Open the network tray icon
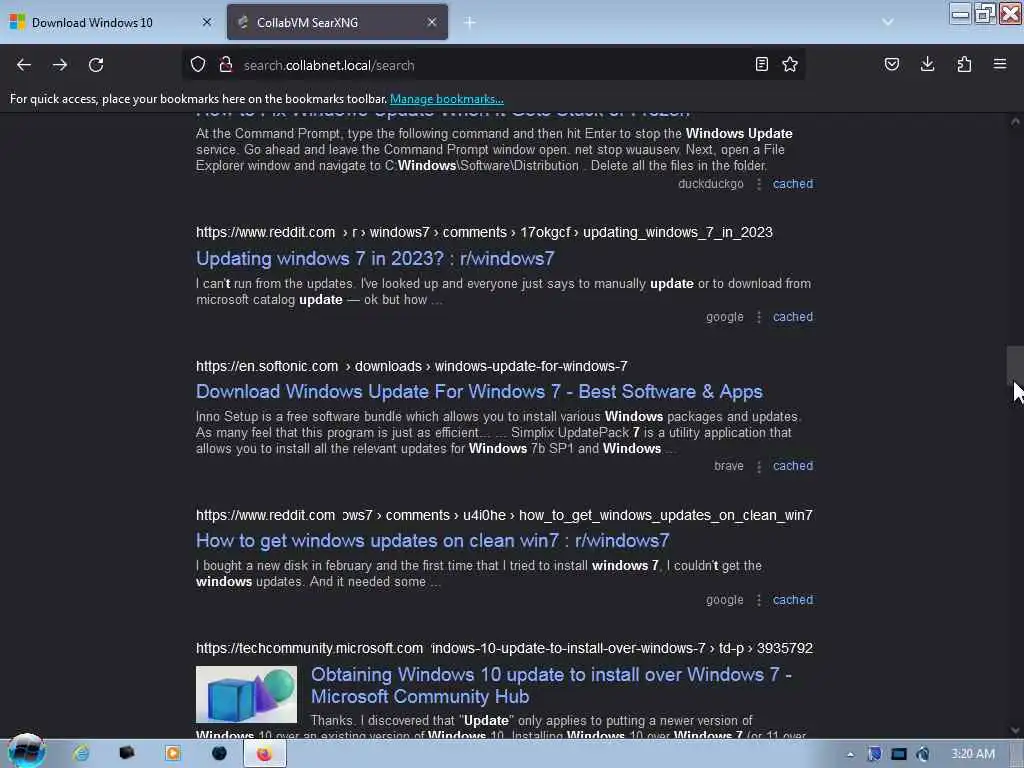The image size is (1024, 768). pyautogui.click(x=899, y=754)
